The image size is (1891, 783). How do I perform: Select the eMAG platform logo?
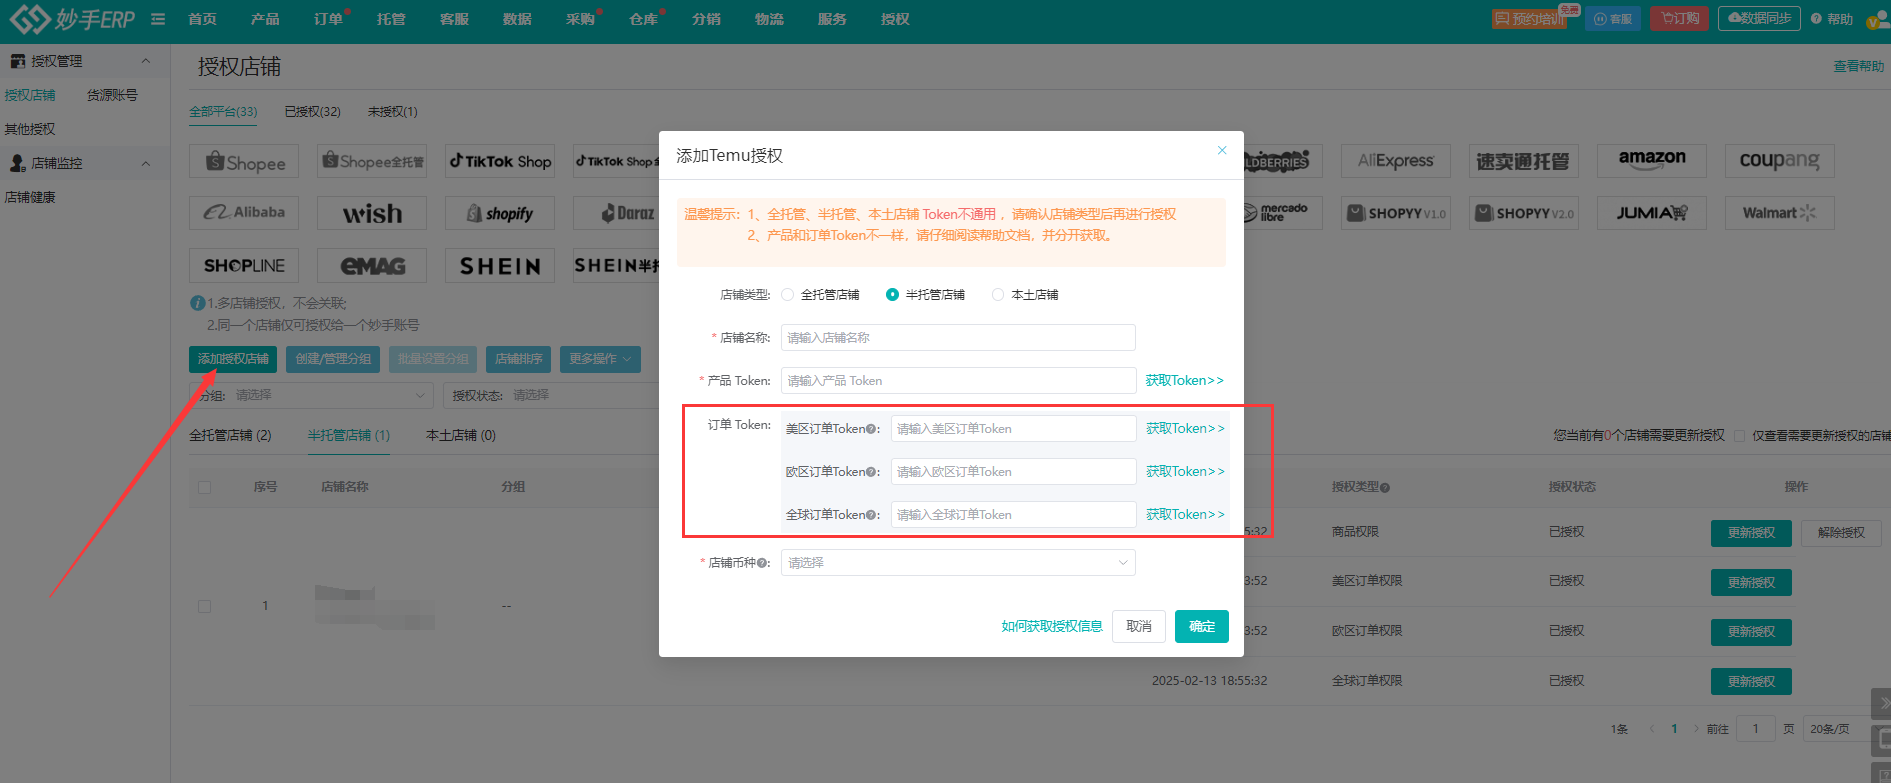(x=372, y=265)
